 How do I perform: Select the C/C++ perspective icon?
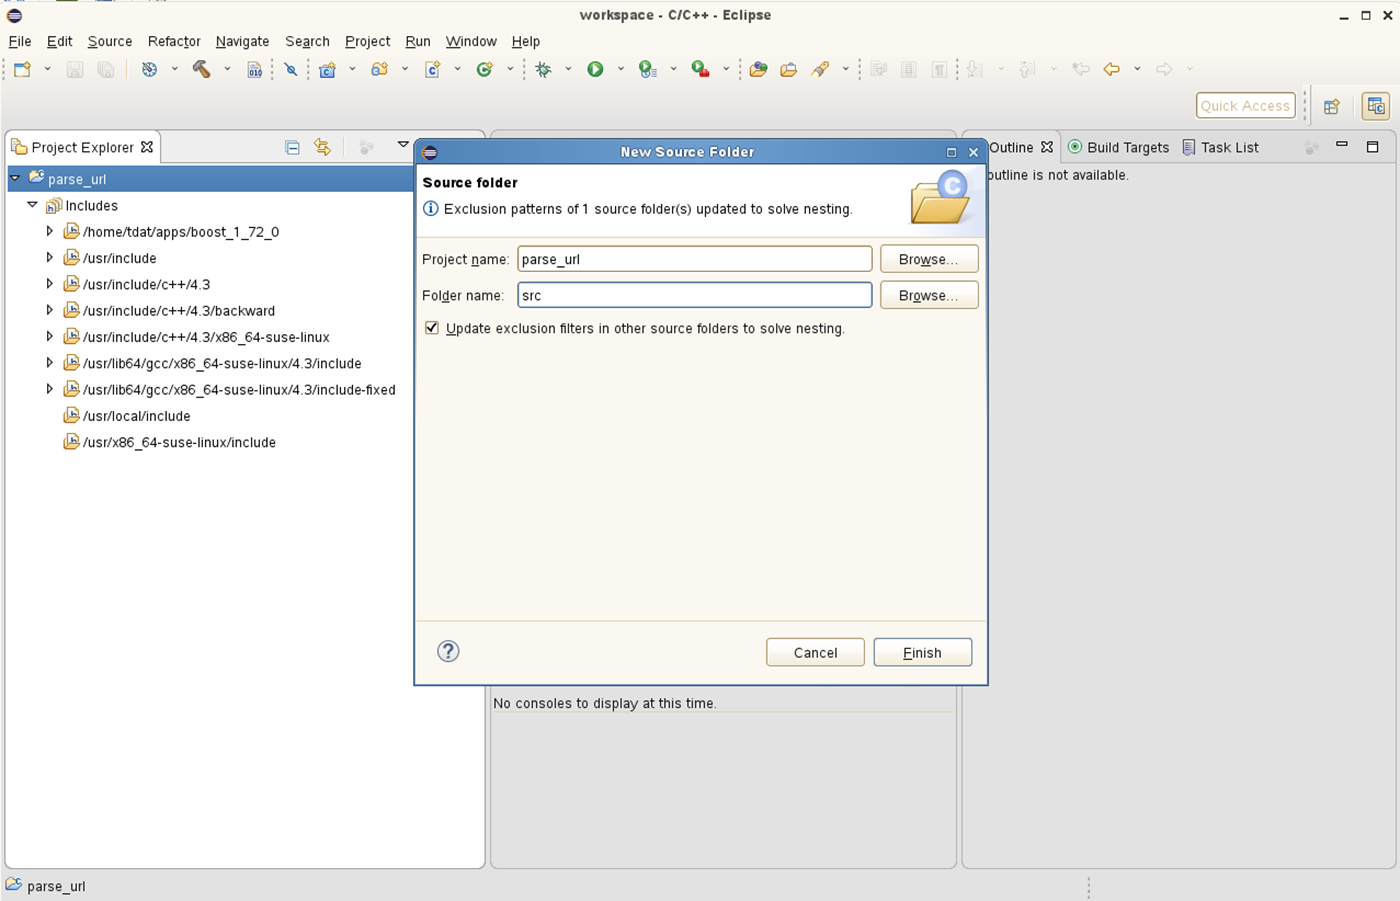pyautogui.click(x=1376, y=106)
